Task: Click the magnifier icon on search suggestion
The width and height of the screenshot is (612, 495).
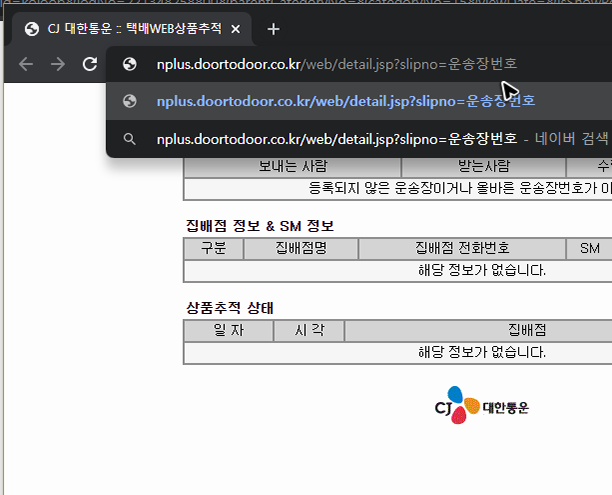Action: 130,139
